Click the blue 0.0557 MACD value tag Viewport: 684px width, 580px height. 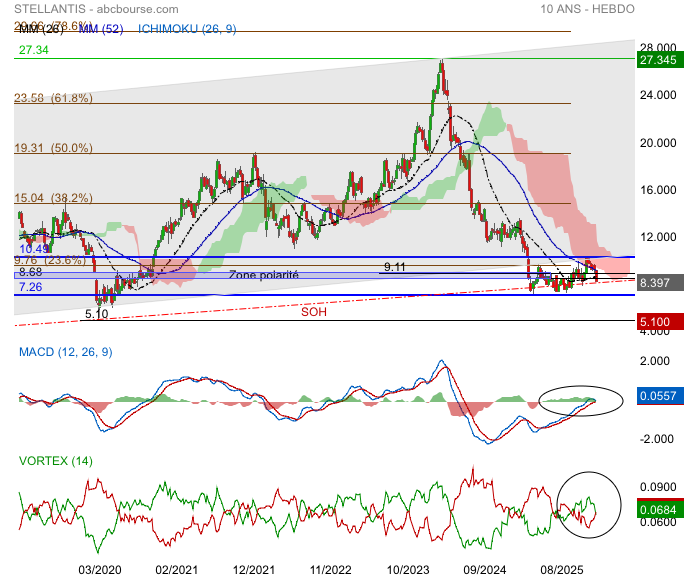660,396
